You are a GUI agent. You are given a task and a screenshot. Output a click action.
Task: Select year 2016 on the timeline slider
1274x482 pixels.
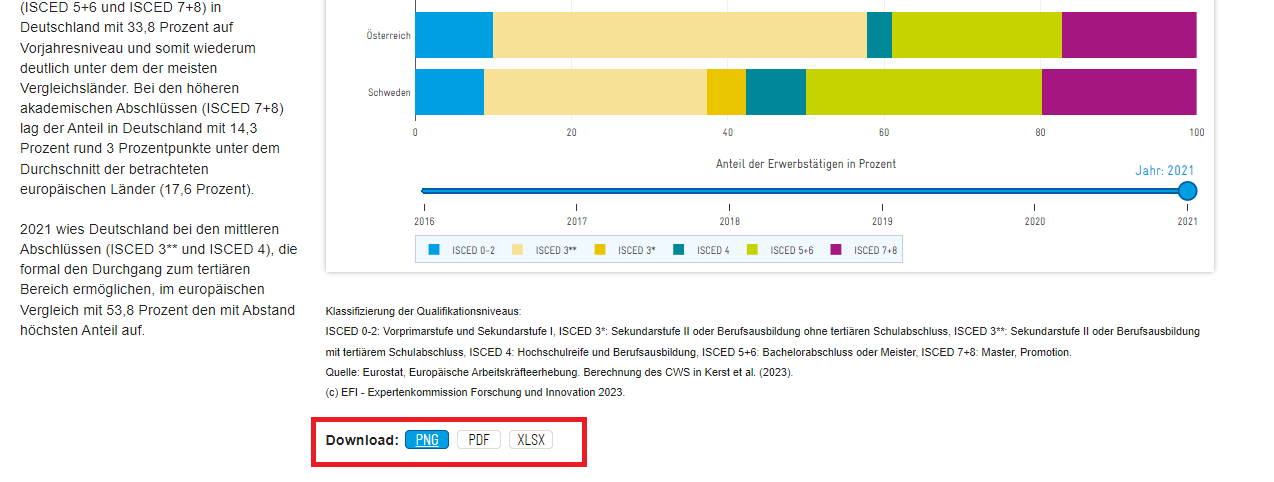pos(424,191)
